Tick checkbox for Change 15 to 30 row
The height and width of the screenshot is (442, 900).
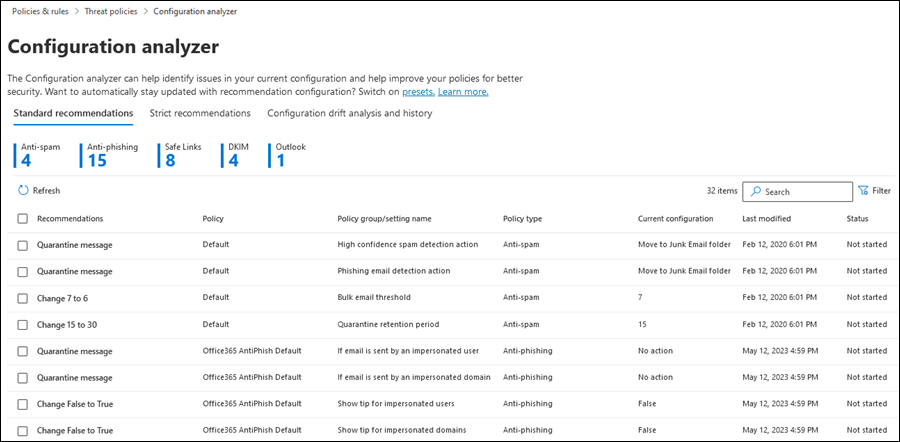point(23,324)
